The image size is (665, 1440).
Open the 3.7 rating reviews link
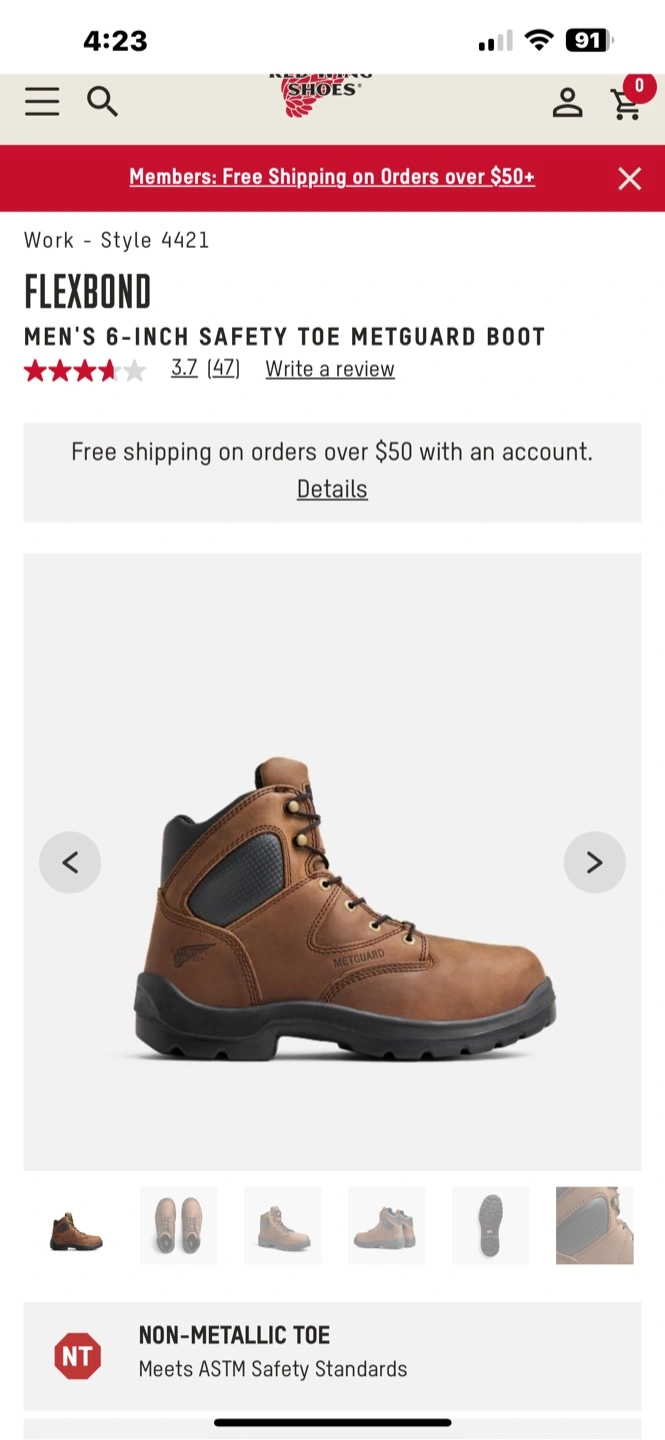point(205,368)
